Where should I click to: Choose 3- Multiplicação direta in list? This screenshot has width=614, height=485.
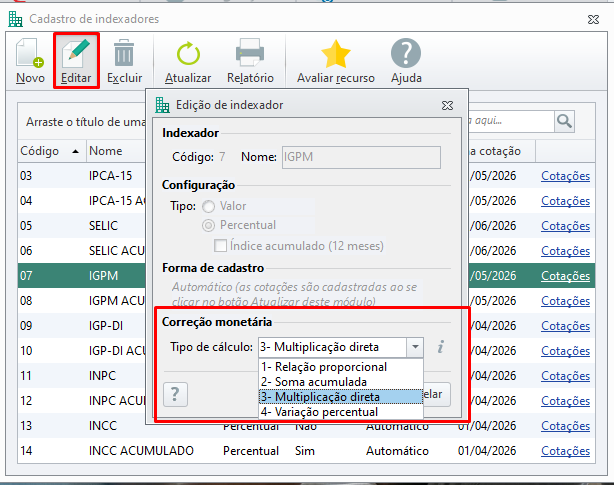[x=341, y=397]
